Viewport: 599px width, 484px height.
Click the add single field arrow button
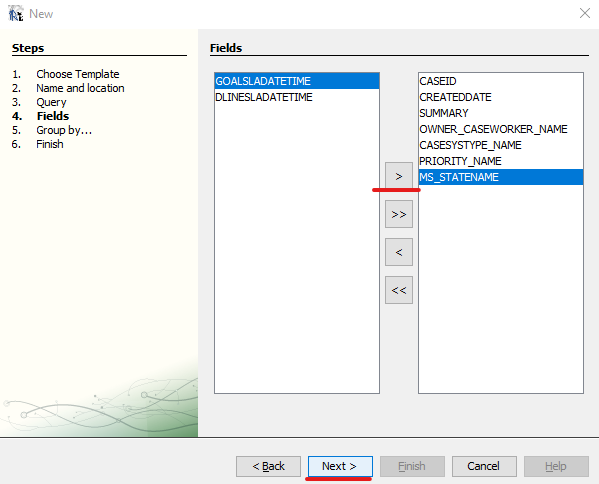click(x=398, y=176)
